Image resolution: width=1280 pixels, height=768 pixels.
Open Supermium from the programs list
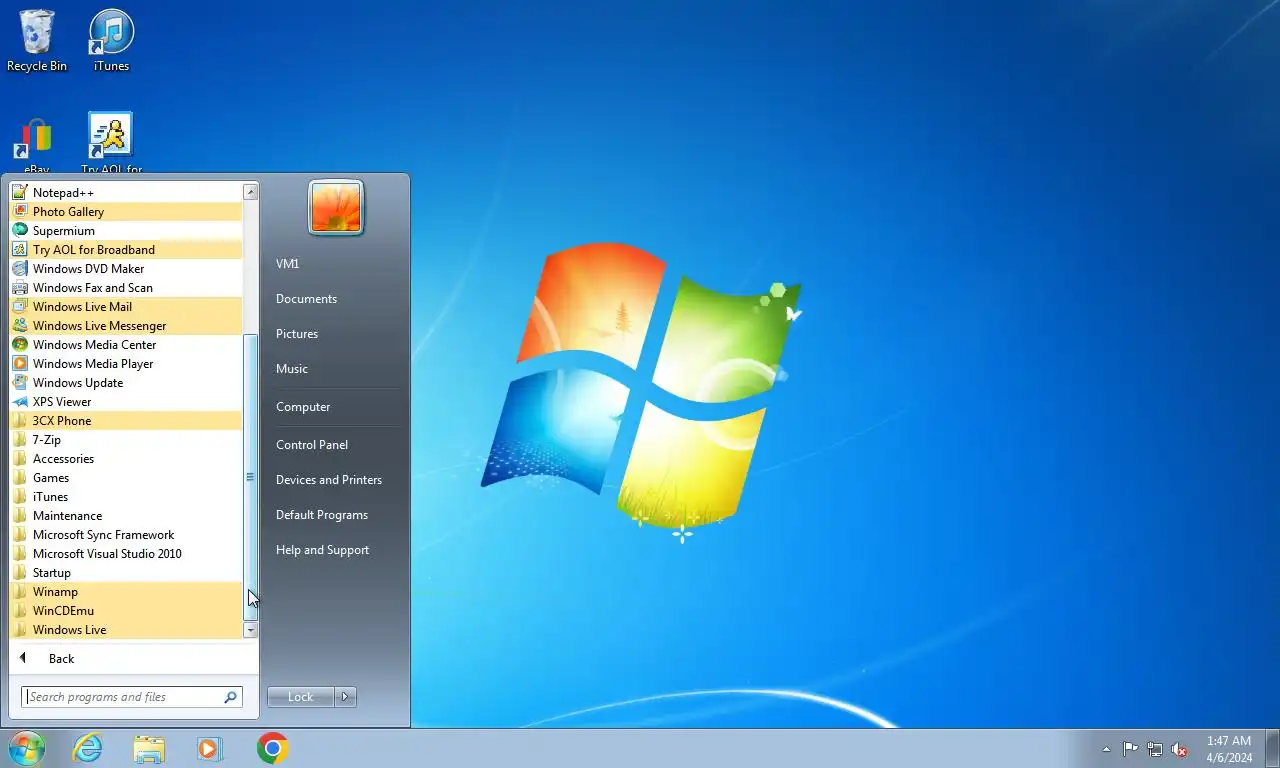tap(126, 230)
